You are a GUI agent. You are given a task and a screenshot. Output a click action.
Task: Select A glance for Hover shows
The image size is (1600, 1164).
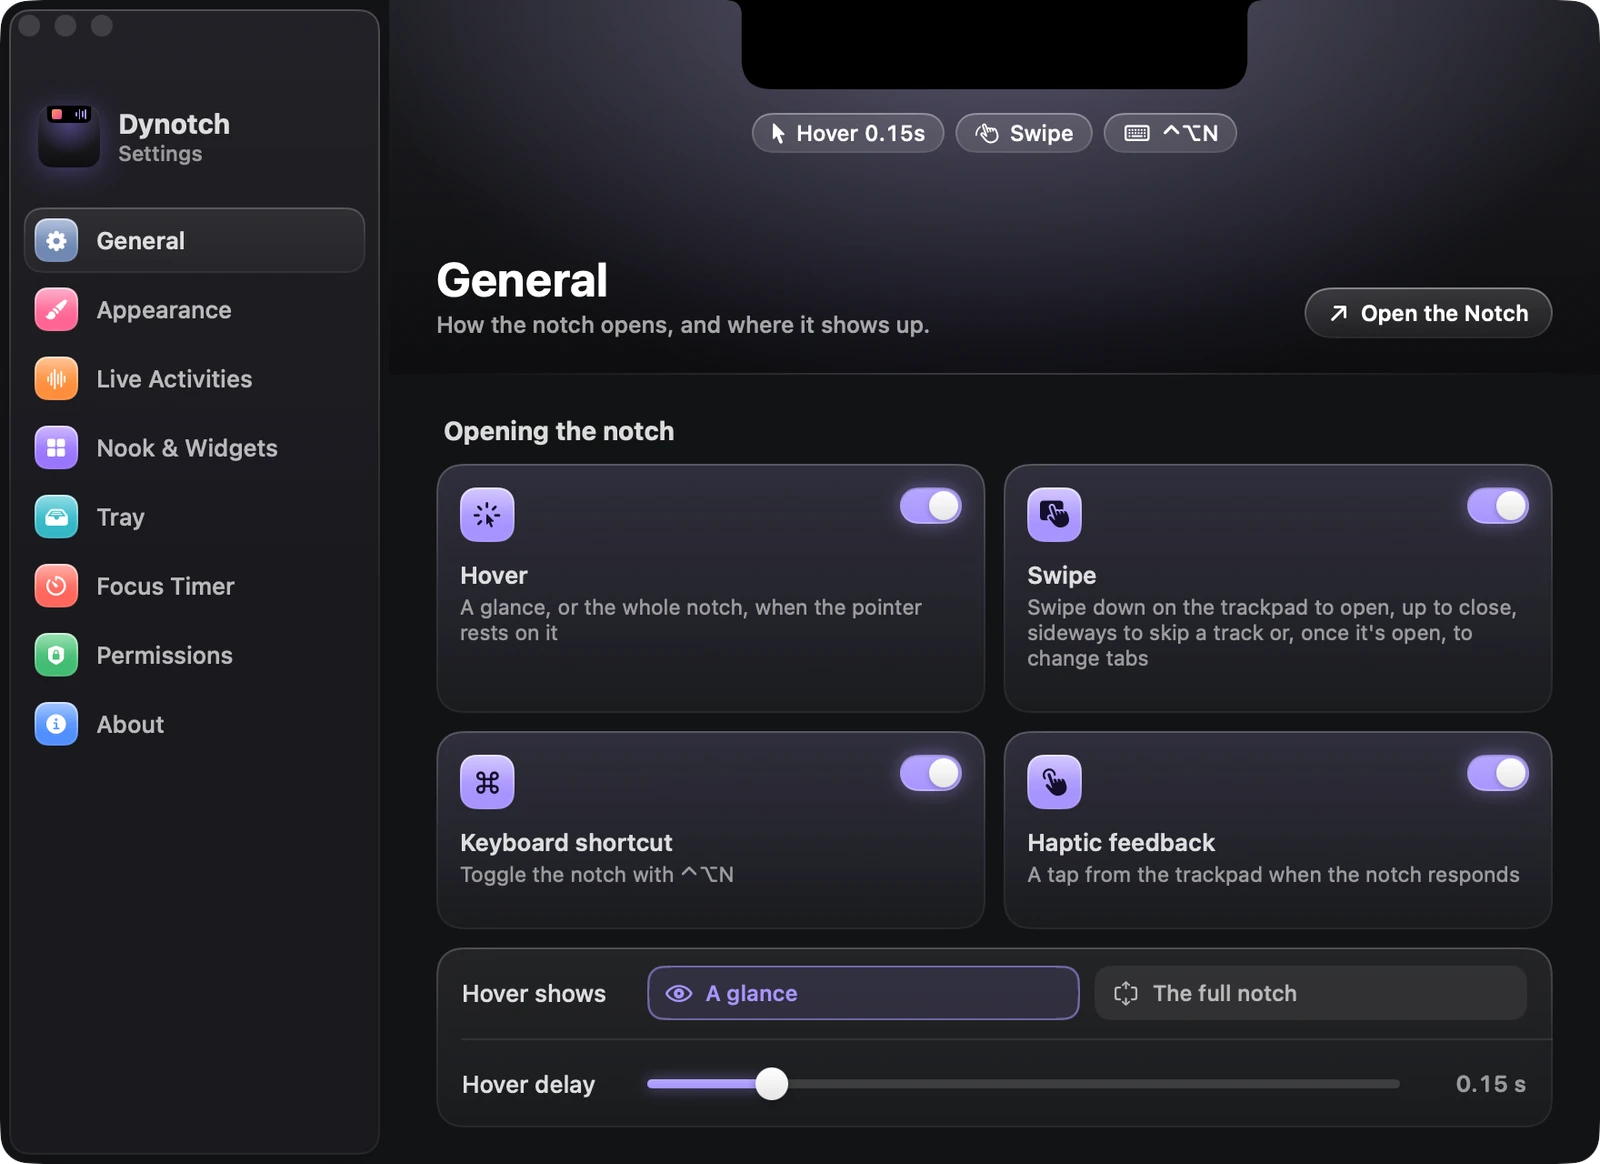tap(863, 993)
